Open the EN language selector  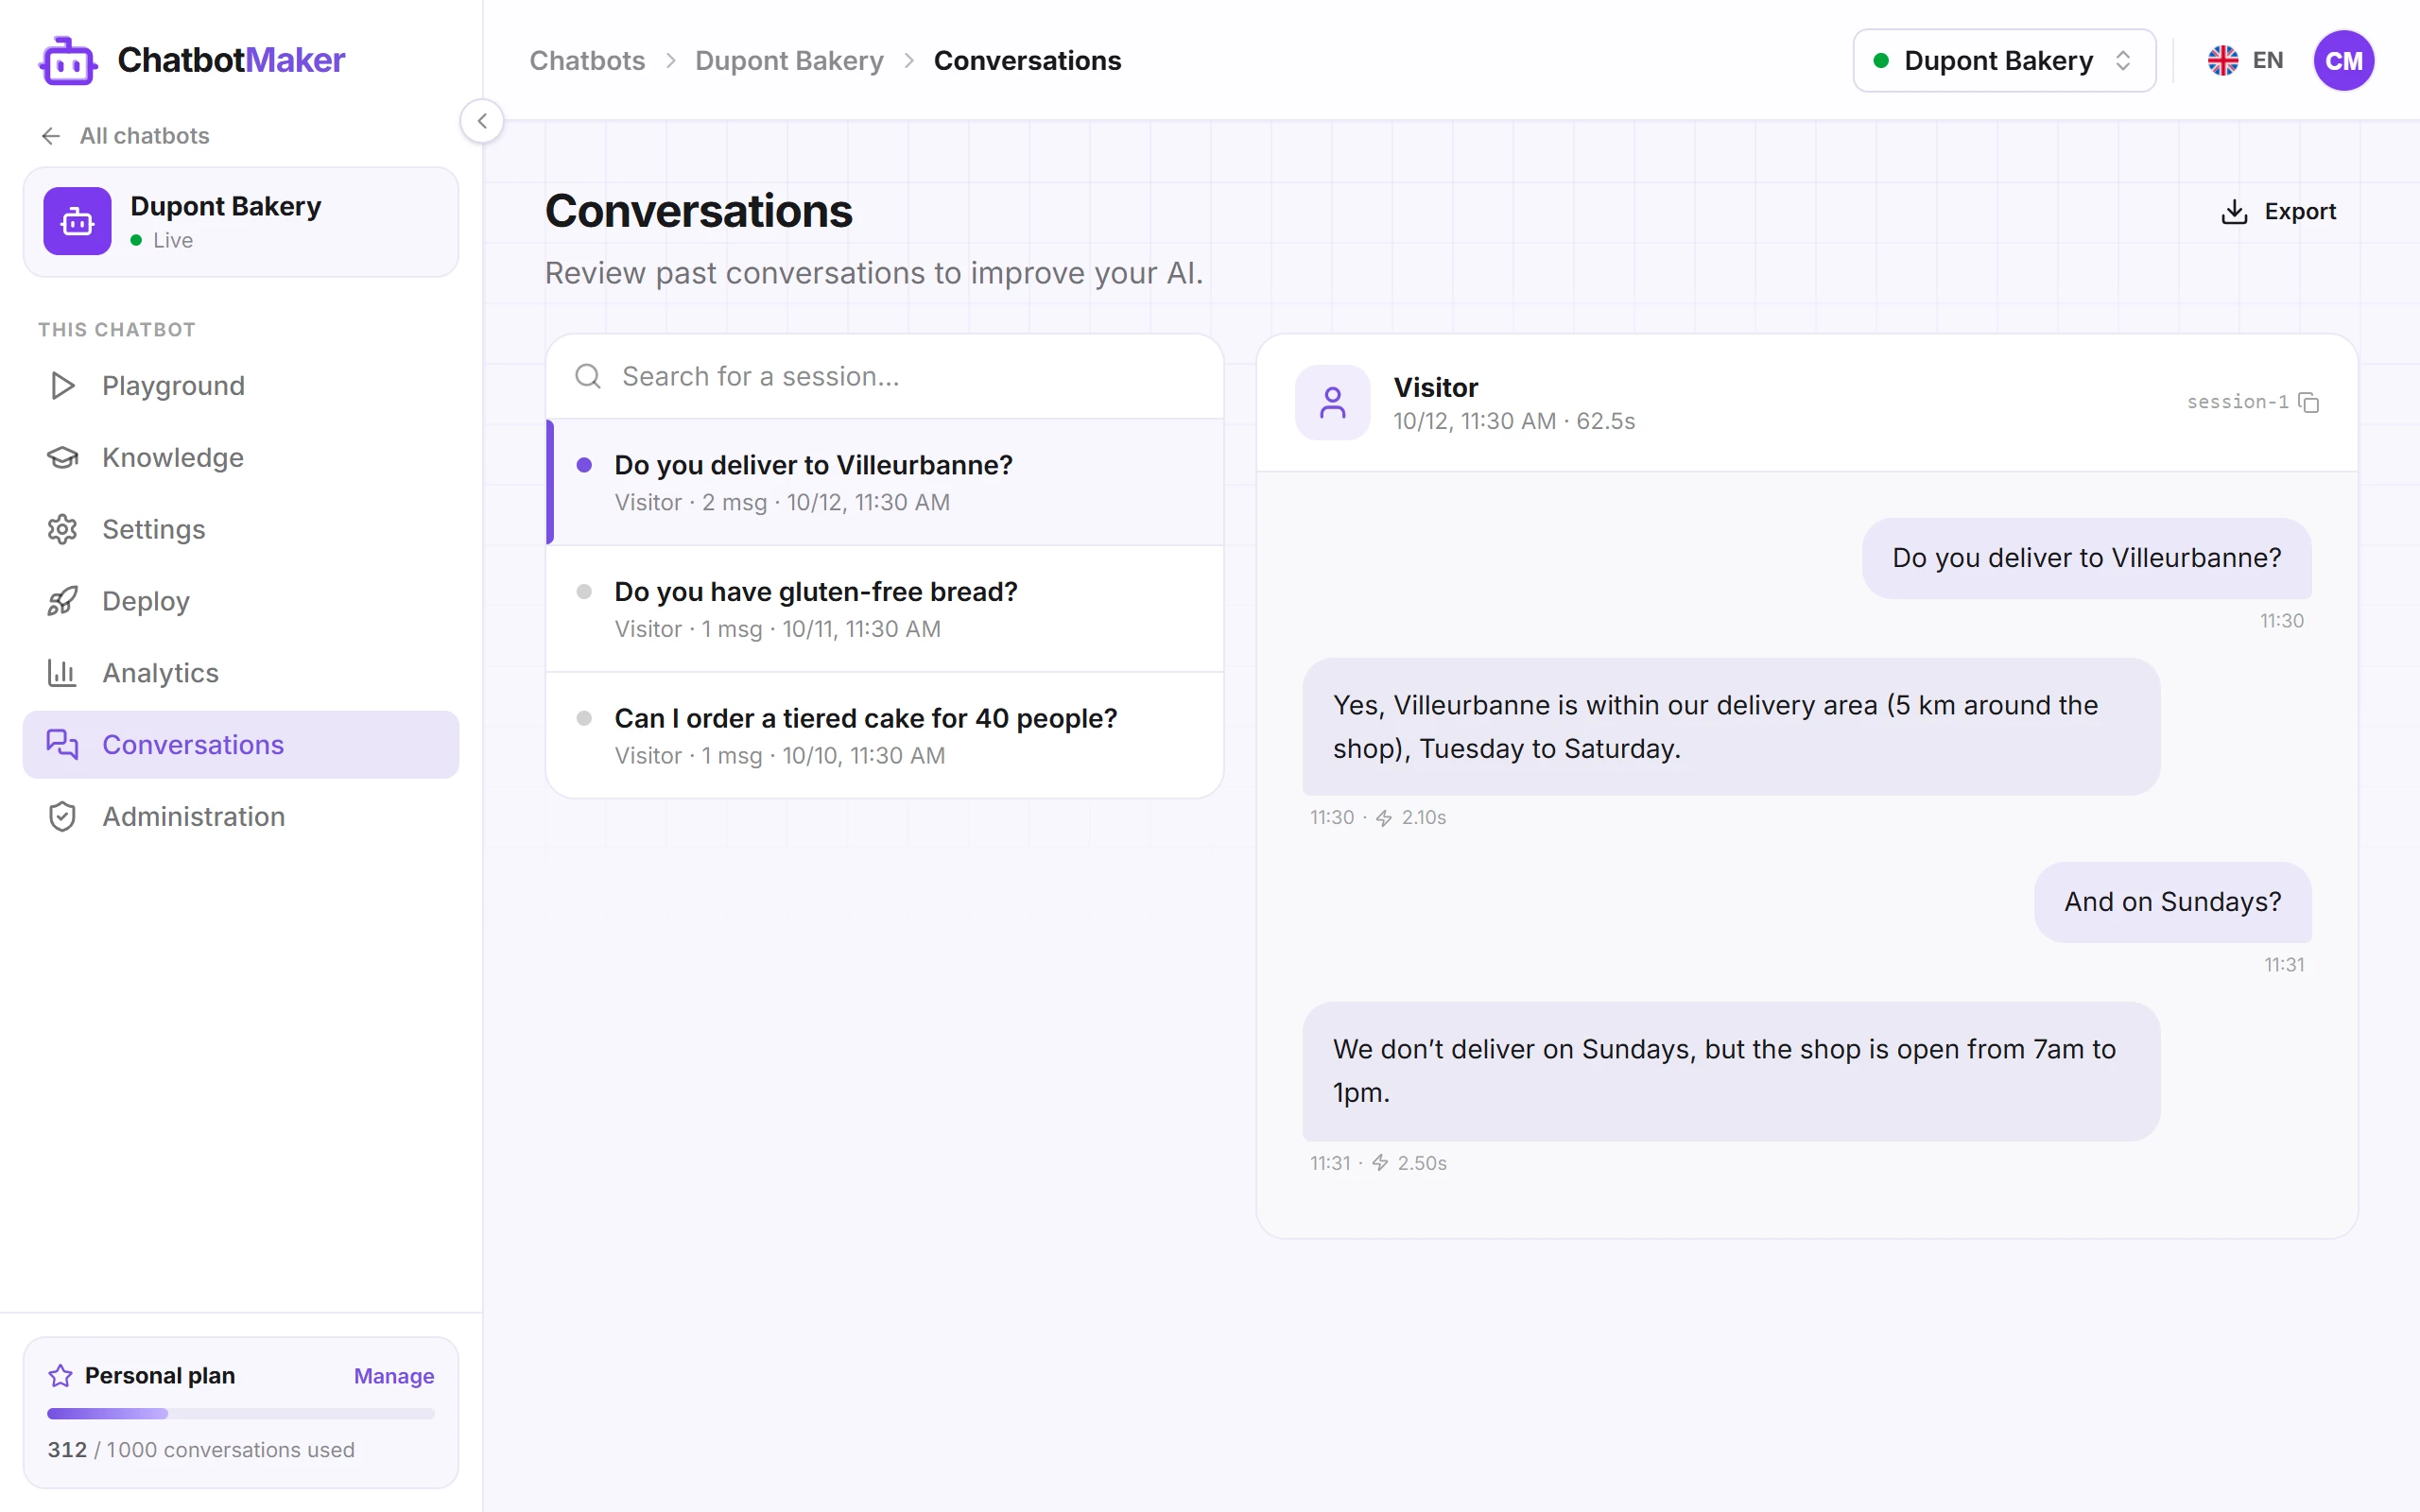pyautogui.click(x=2245, y=61)
